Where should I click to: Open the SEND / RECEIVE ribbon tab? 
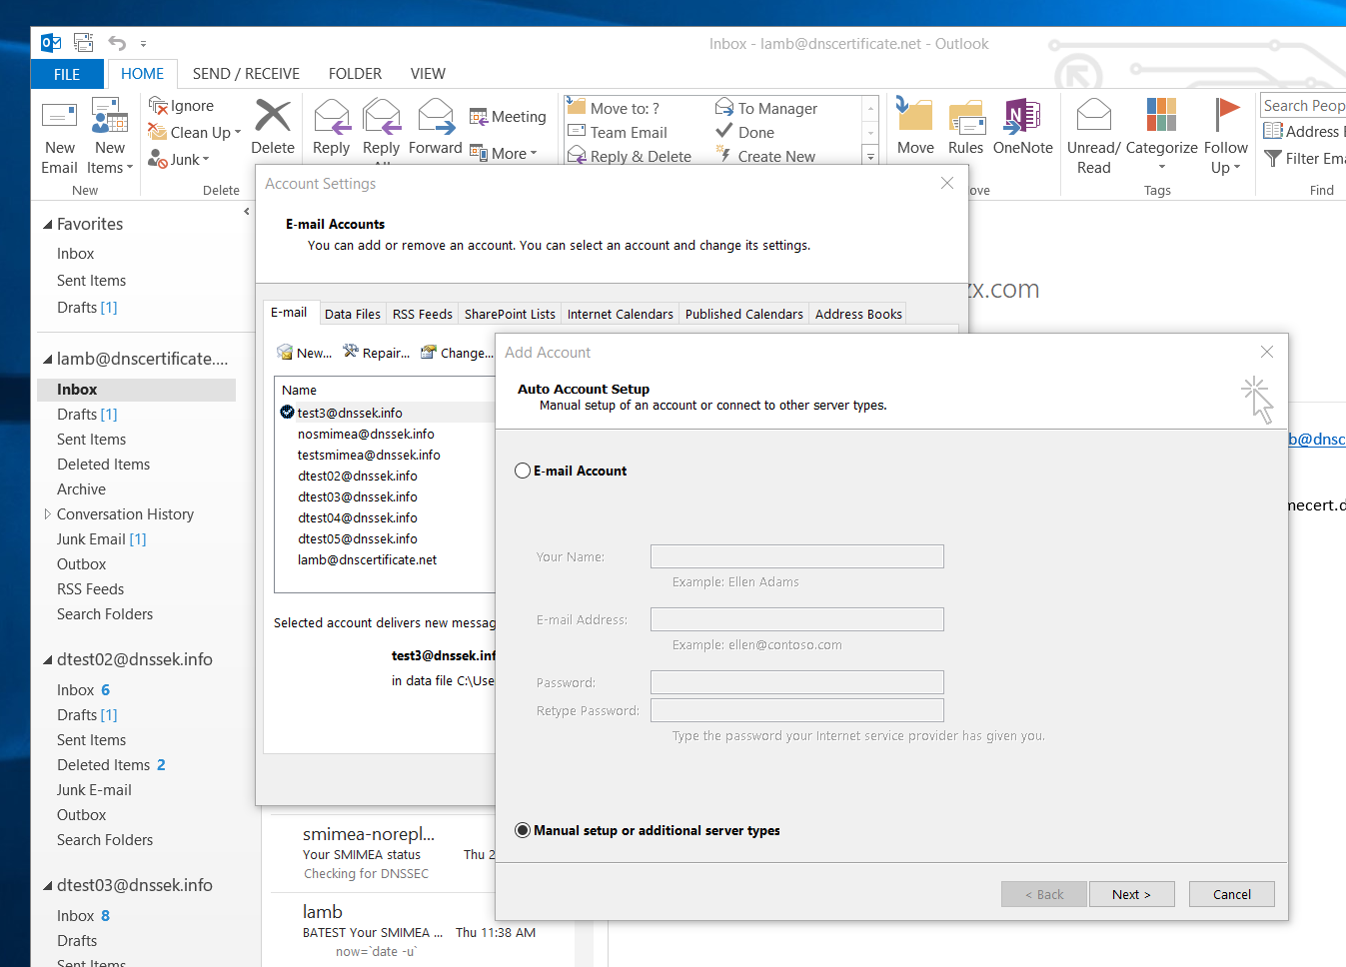[x=246, y=74]
